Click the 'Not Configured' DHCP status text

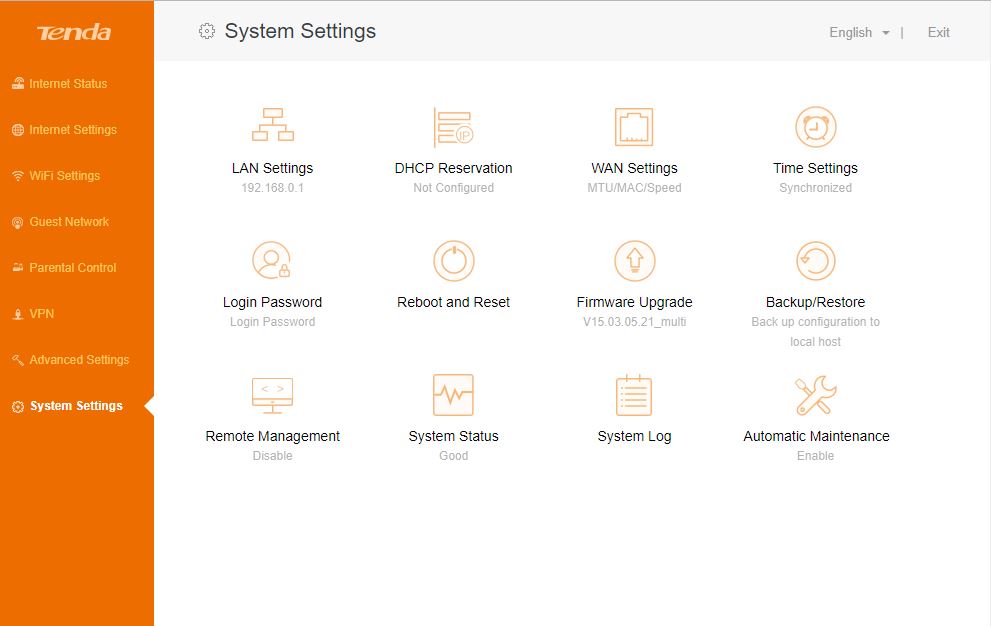tap(453, 188)
